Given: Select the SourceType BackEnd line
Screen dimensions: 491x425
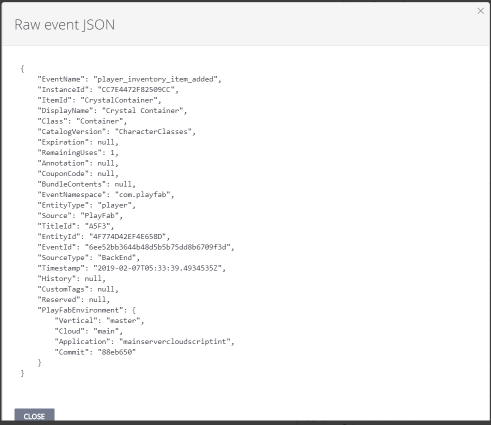Looking at the screenshot, I should 89,258.
